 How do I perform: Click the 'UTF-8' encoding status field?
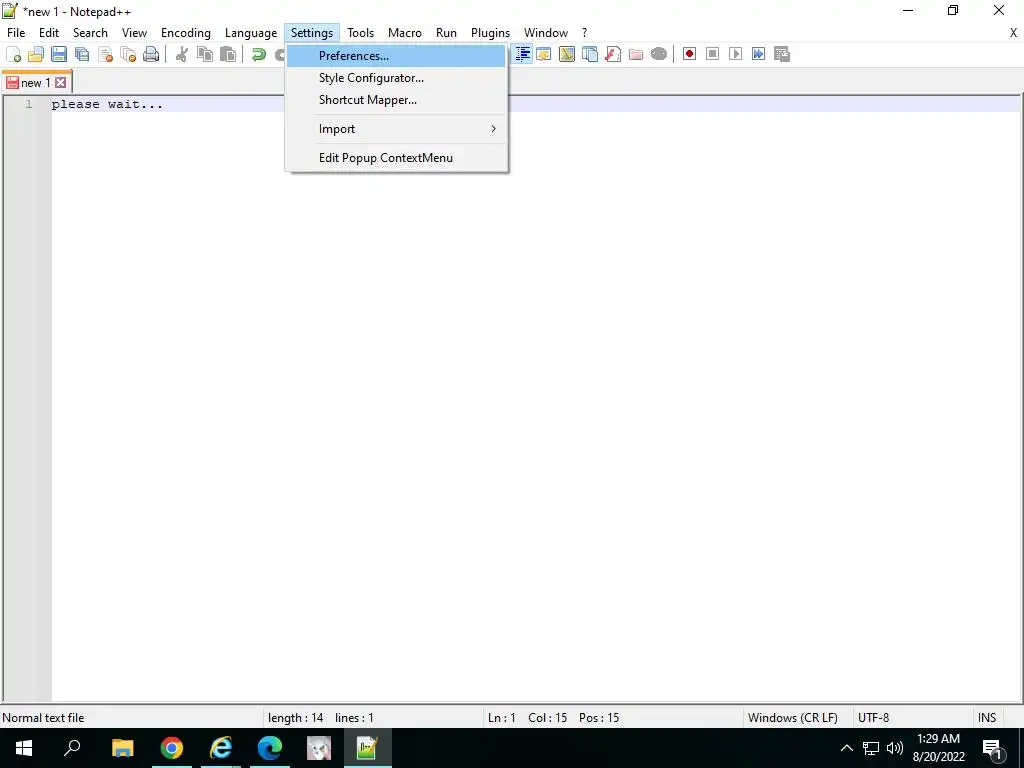pos(874,718)
